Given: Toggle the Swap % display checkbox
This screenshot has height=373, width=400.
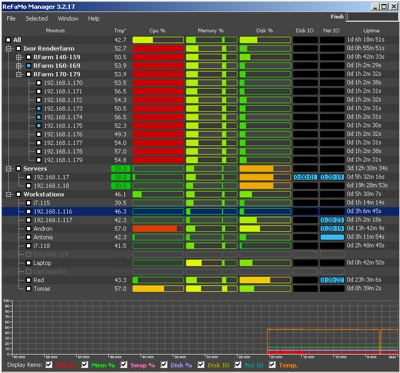Looking at the screenshot, I should pyautogui.click(x=124, y=365).
